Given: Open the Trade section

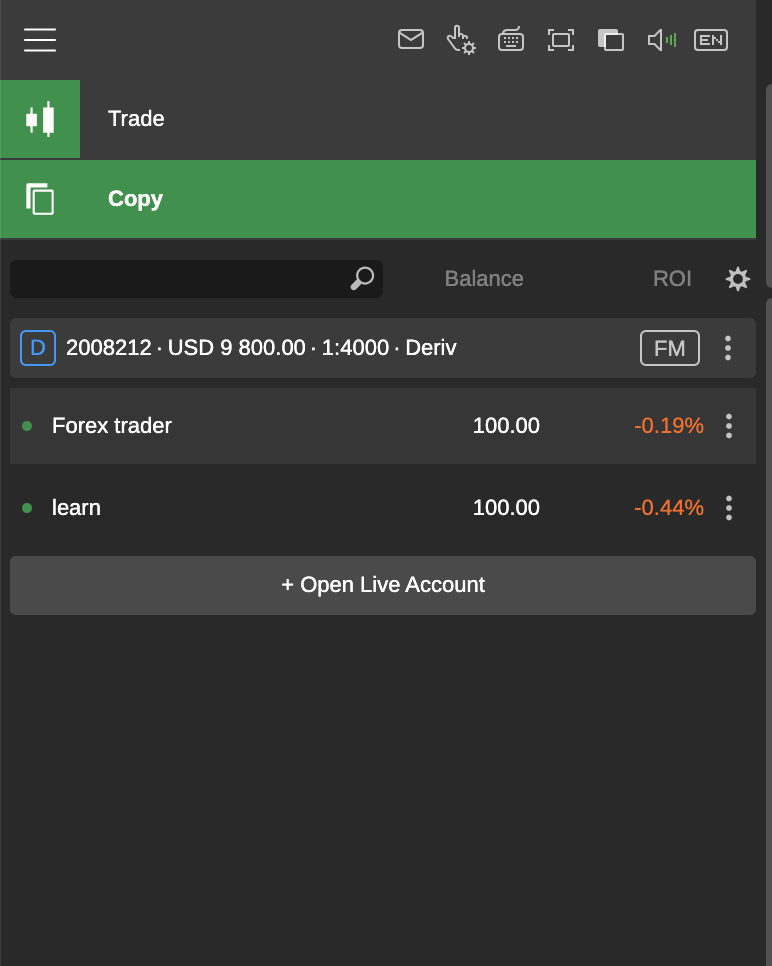Looking at the screenshot, I should 136,119.
